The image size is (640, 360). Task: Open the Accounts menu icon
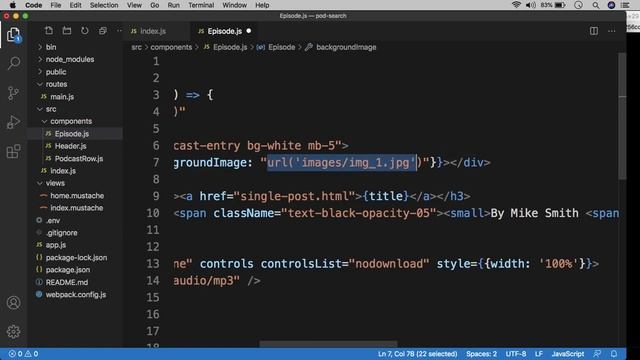click(x=13, y=302)
